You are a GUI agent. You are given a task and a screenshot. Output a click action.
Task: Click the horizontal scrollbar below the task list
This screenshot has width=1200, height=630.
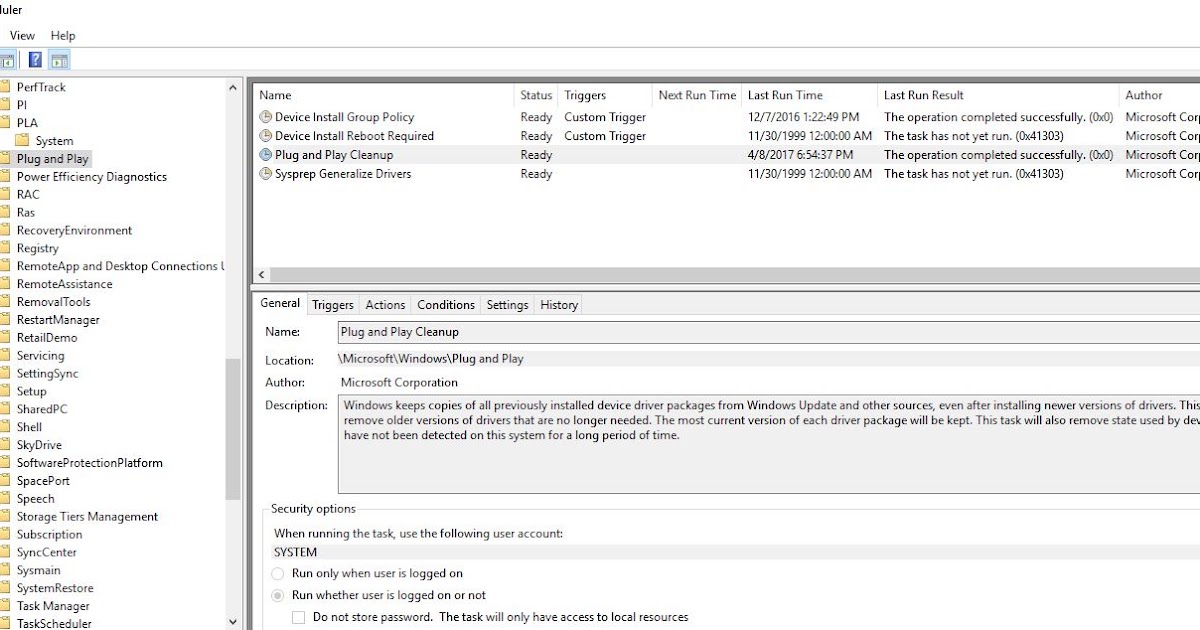[700, 274]
